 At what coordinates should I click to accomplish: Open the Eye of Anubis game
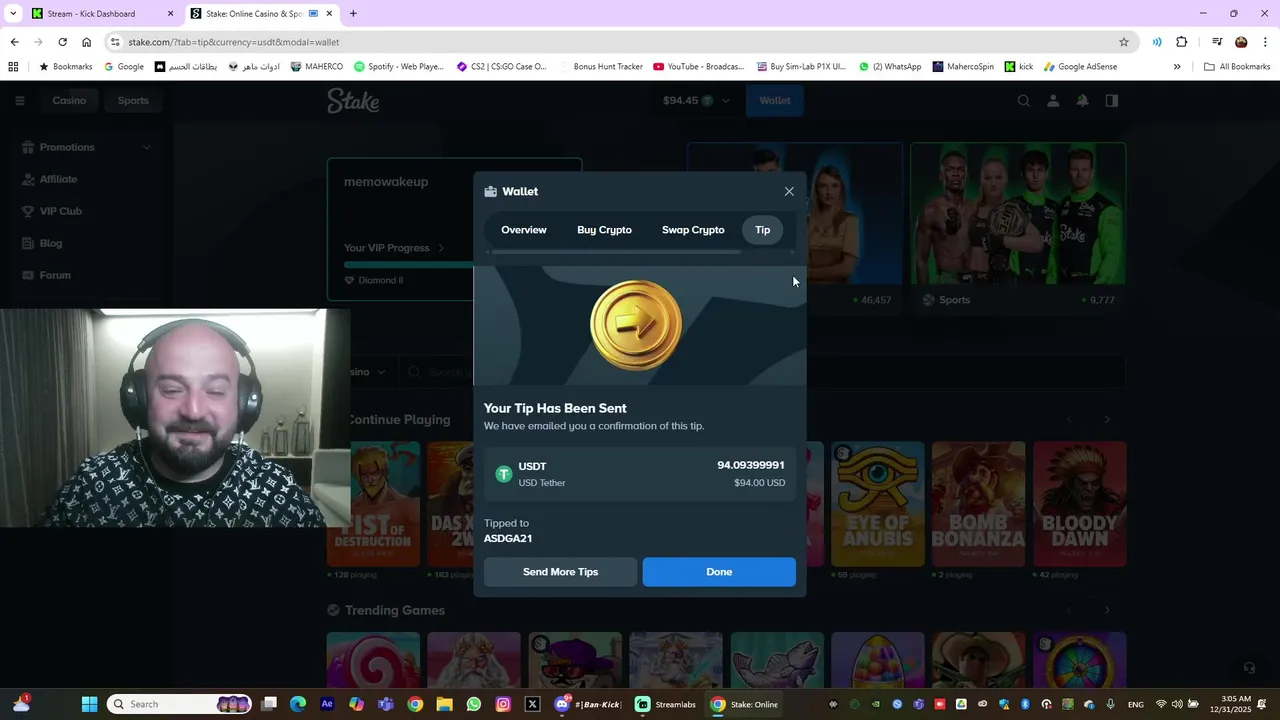point(878,504)
